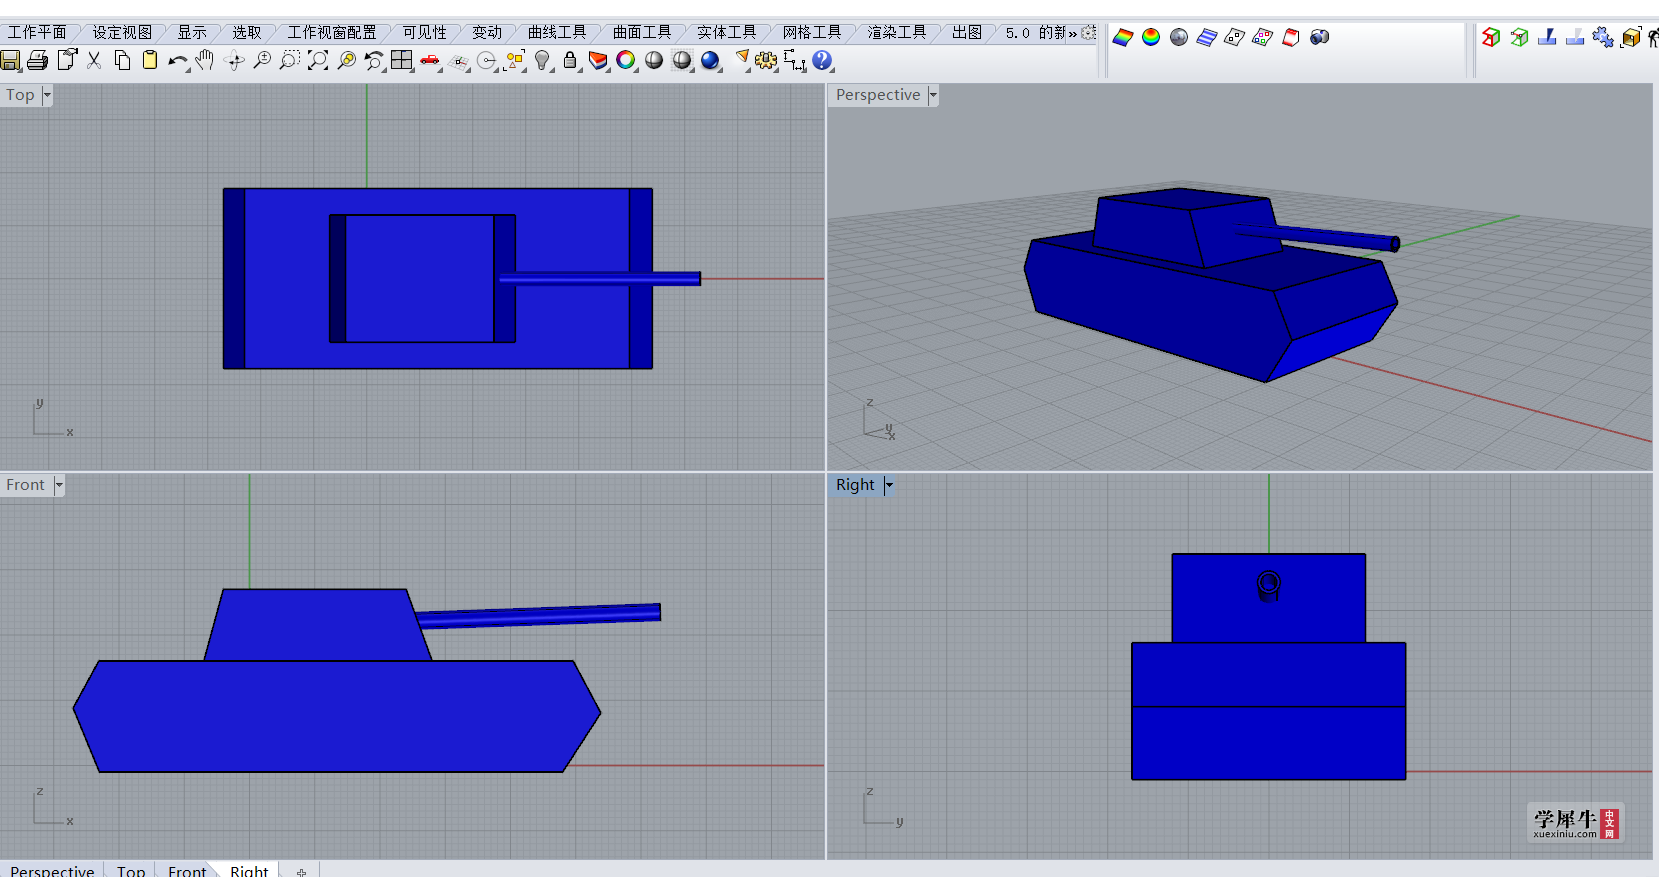1659x877 pixels.
Task: Switch to the 显示 toolbar tab
Action: (x=192, y=32)
